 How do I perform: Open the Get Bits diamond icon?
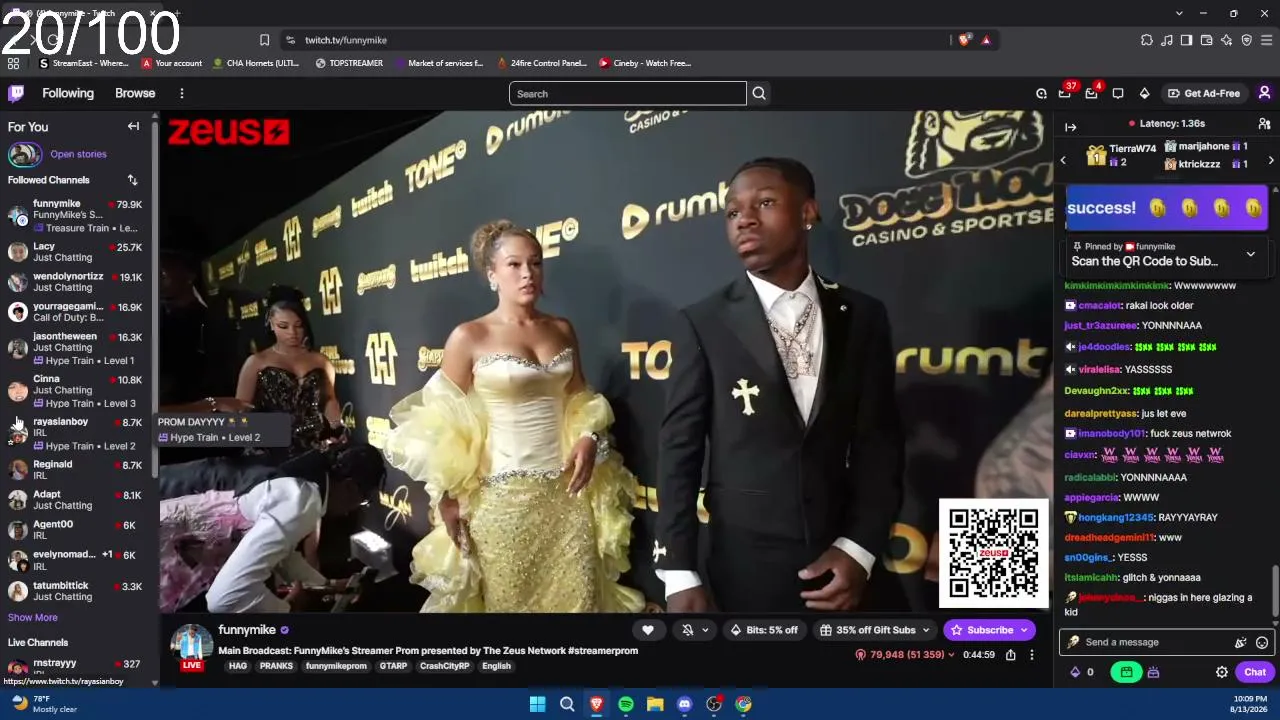coord(1144,93)
